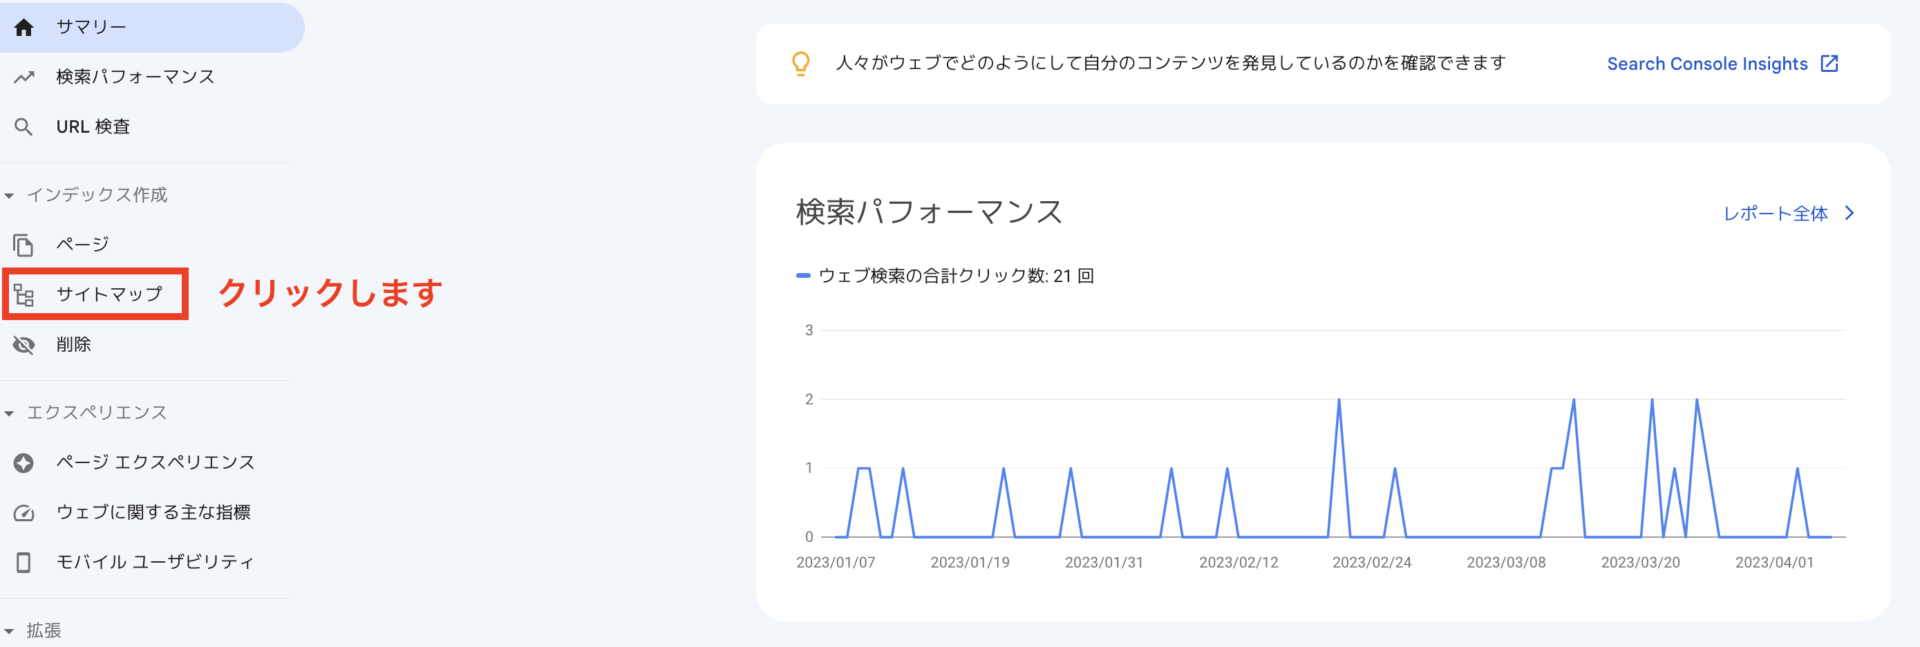
Task: Open the サイトマップ menu item
Action: pyautogui.click(x=96, y=294)
